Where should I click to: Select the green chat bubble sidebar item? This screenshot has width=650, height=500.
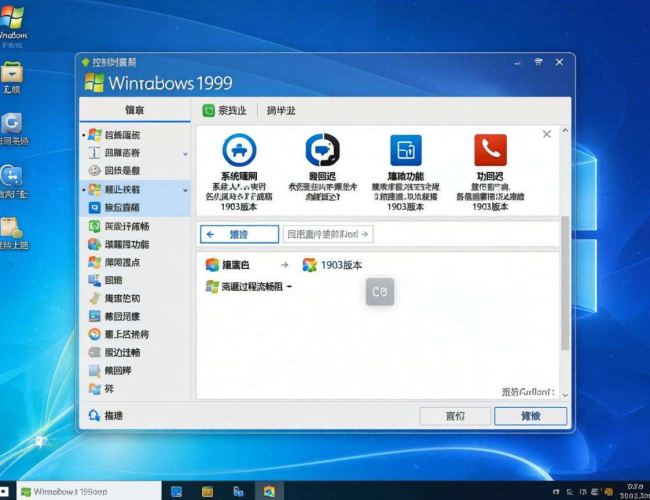coord(136,226)
